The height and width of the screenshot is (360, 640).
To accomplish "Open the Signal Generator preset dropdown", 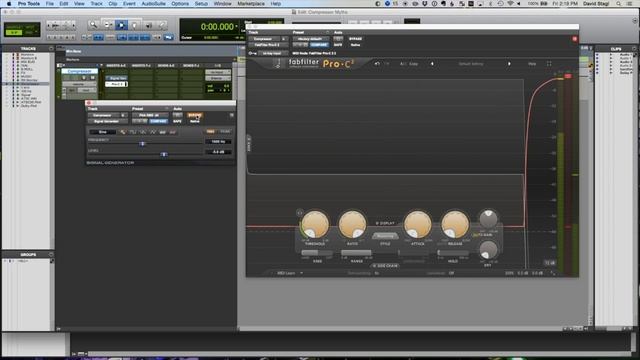I will click(x=149, y=115).
